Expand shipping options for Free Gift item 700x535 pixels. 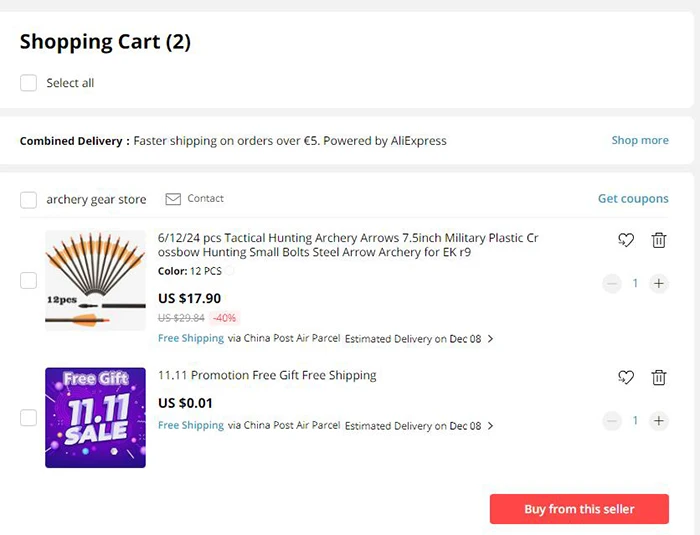tap(490, 426)
